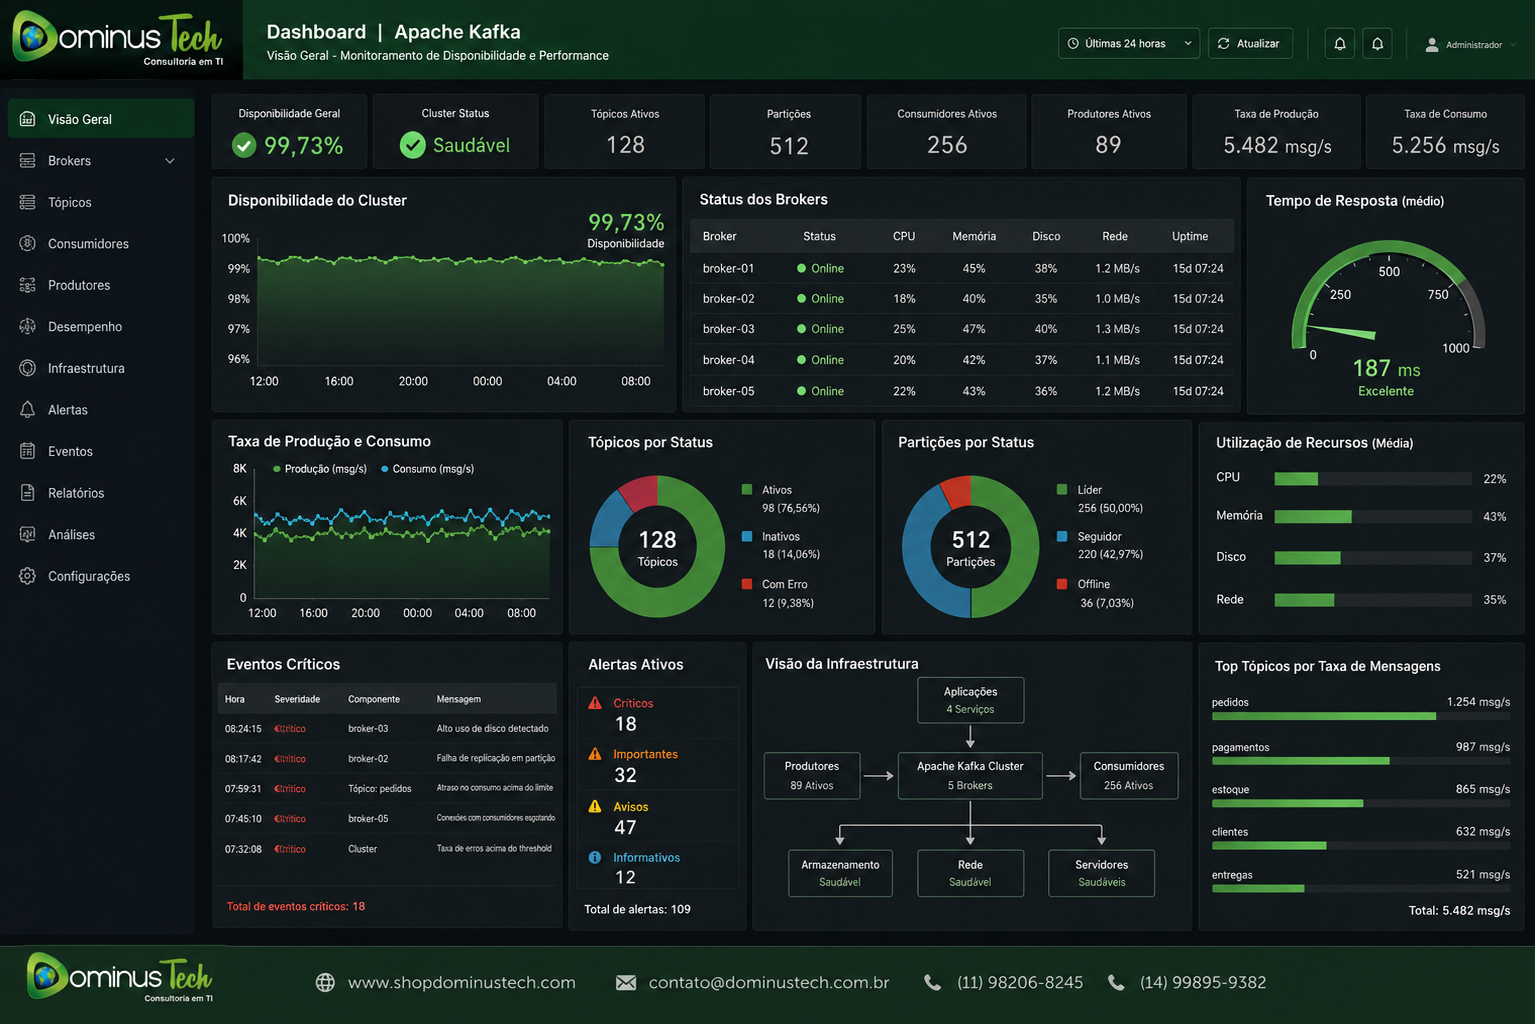1535x1024 pixels.
Task: Click the Alertas bell icon in sidebar
Action: [28, 410]
